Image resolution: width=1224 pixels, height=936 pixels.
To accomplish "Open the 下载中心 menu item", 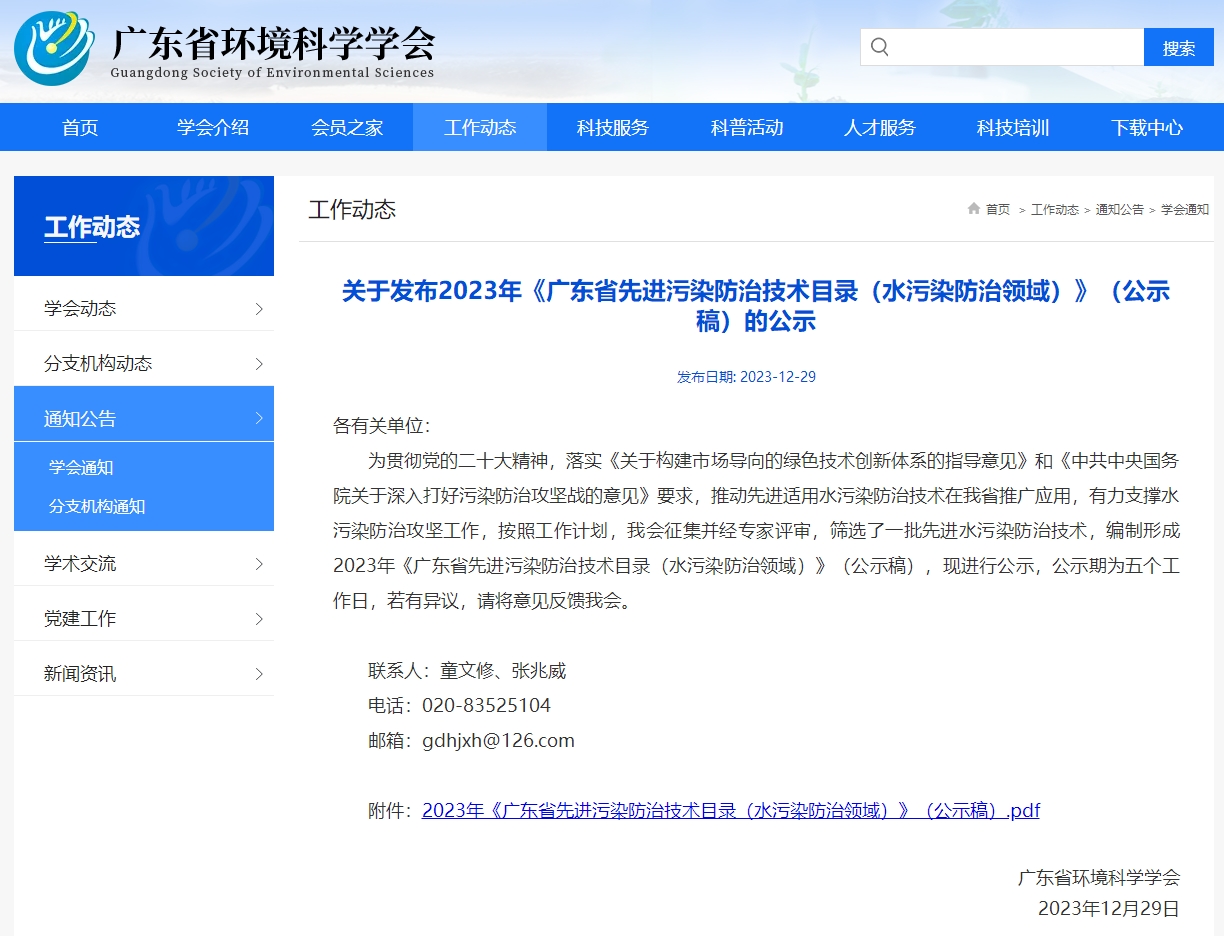I will point(1146,128).
